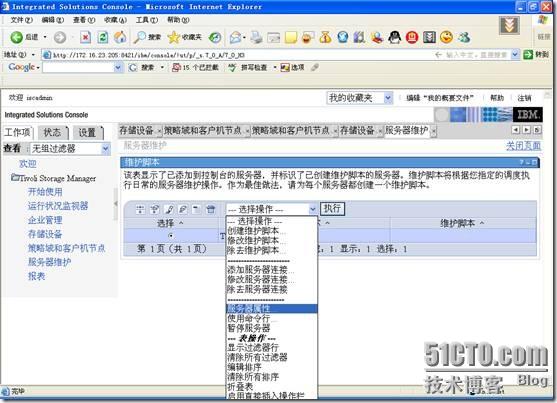Screen dimensions: 557x403
Task: Open the 选择操作 action dropdown
Action: pyautogui.click(x=272, y=209)
